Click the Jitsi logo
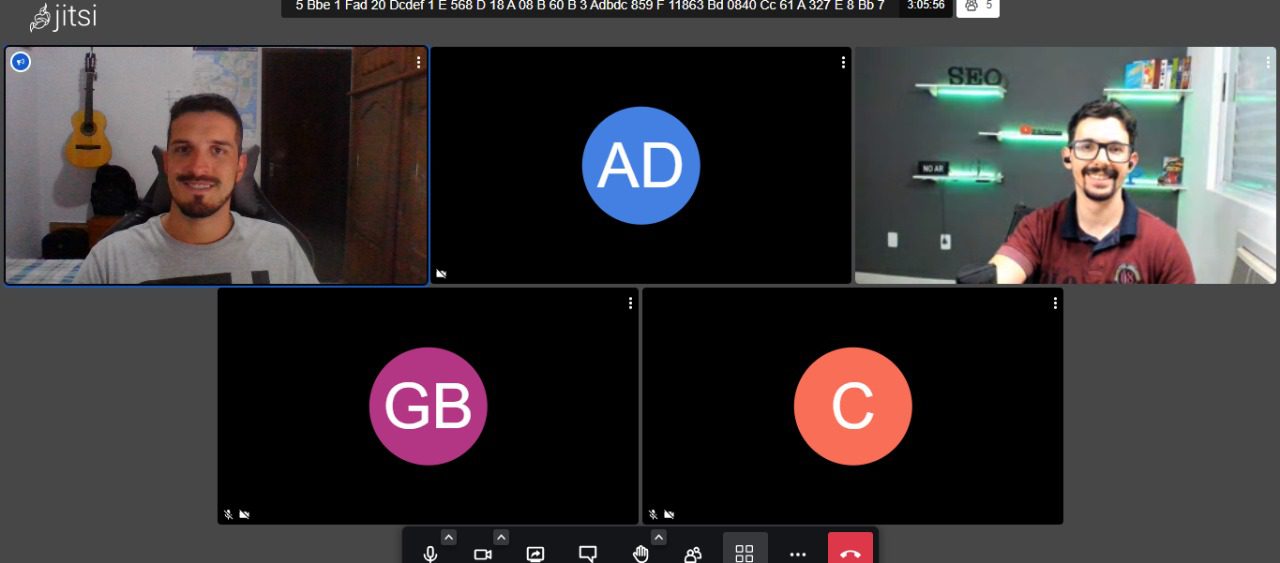Image resolution: width=1280 pixels, height=563 pixels. [x=63, y=17]
